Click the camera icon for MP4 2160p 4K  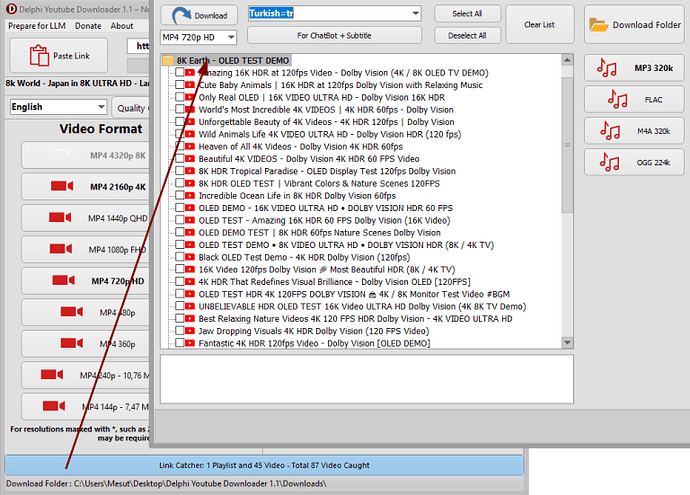[62, 186]
